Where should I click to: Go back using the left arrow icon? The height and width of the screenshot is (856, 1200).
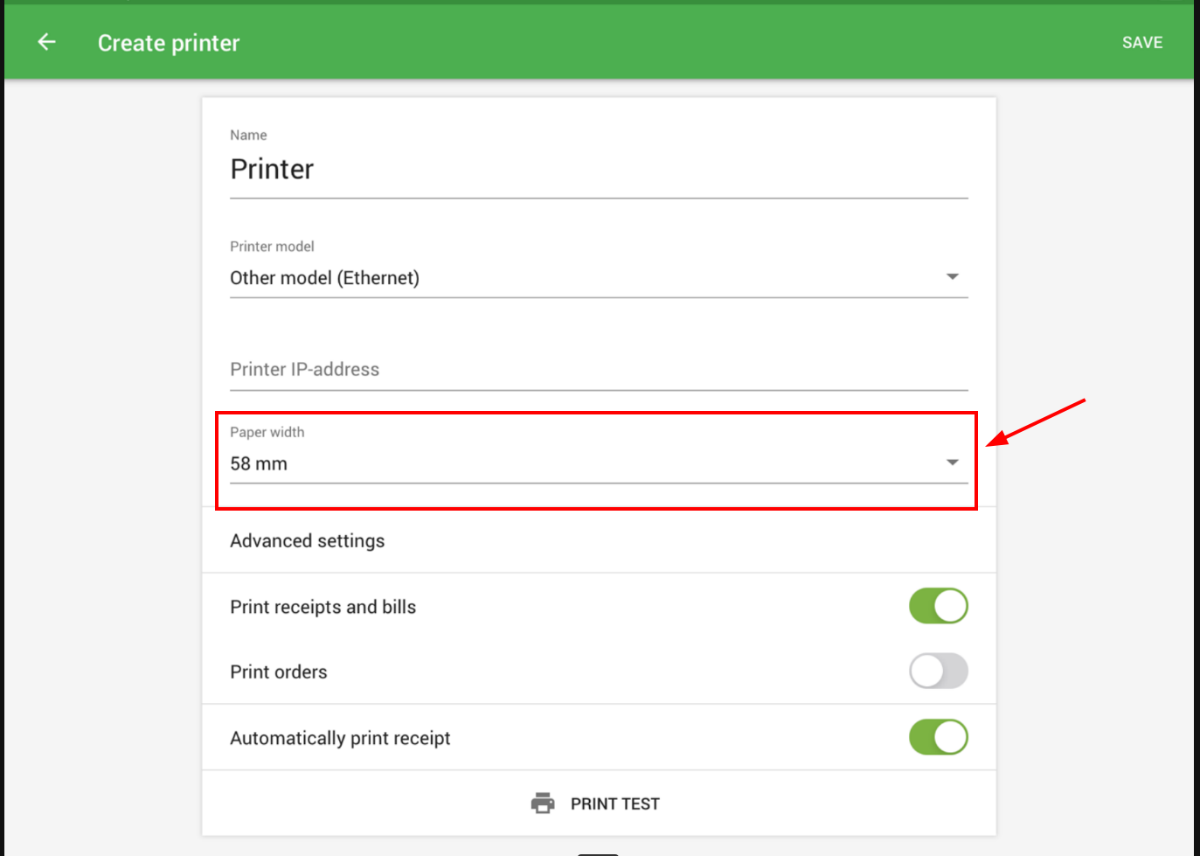click(x=46, y=42)
